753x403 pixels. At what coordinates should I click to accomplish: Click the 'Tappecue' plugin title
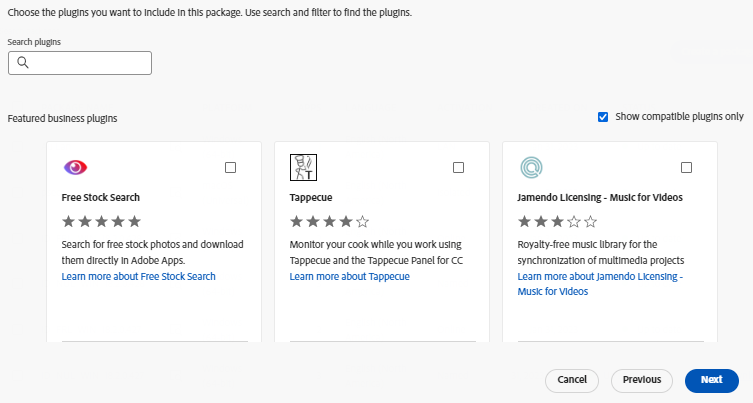(311, 197)
